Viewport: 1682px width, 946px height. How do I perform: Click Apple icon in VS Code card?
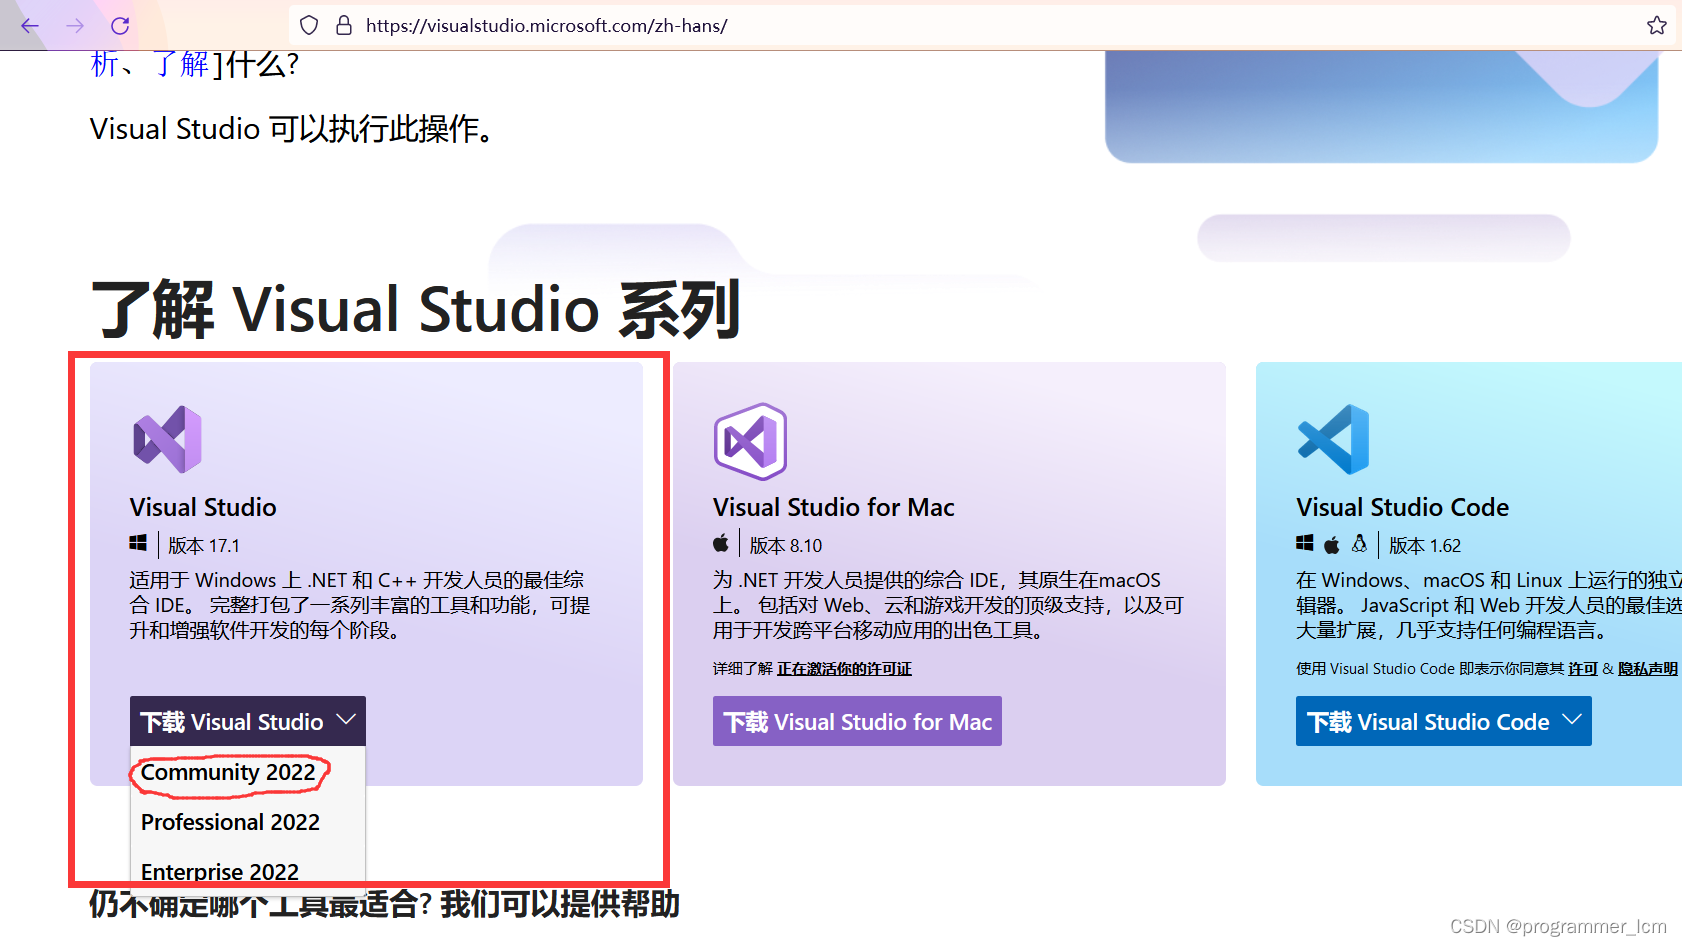coord(1332,544)
